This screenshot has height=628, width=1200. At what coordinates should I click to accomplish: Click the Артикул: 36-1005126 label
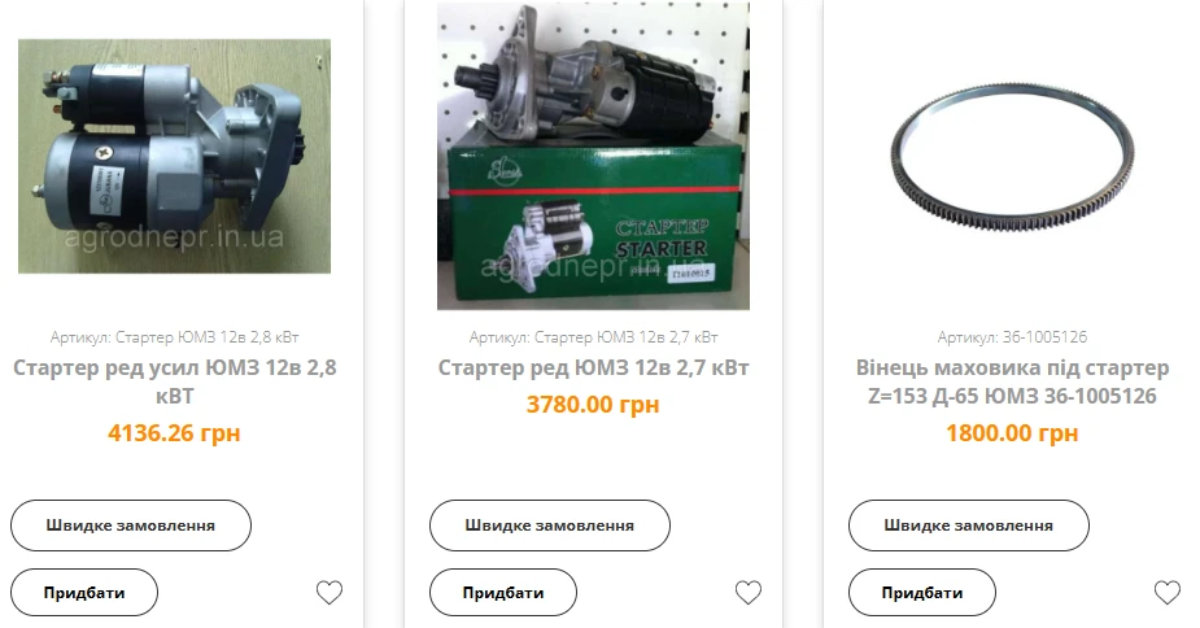coord(1012,337)
